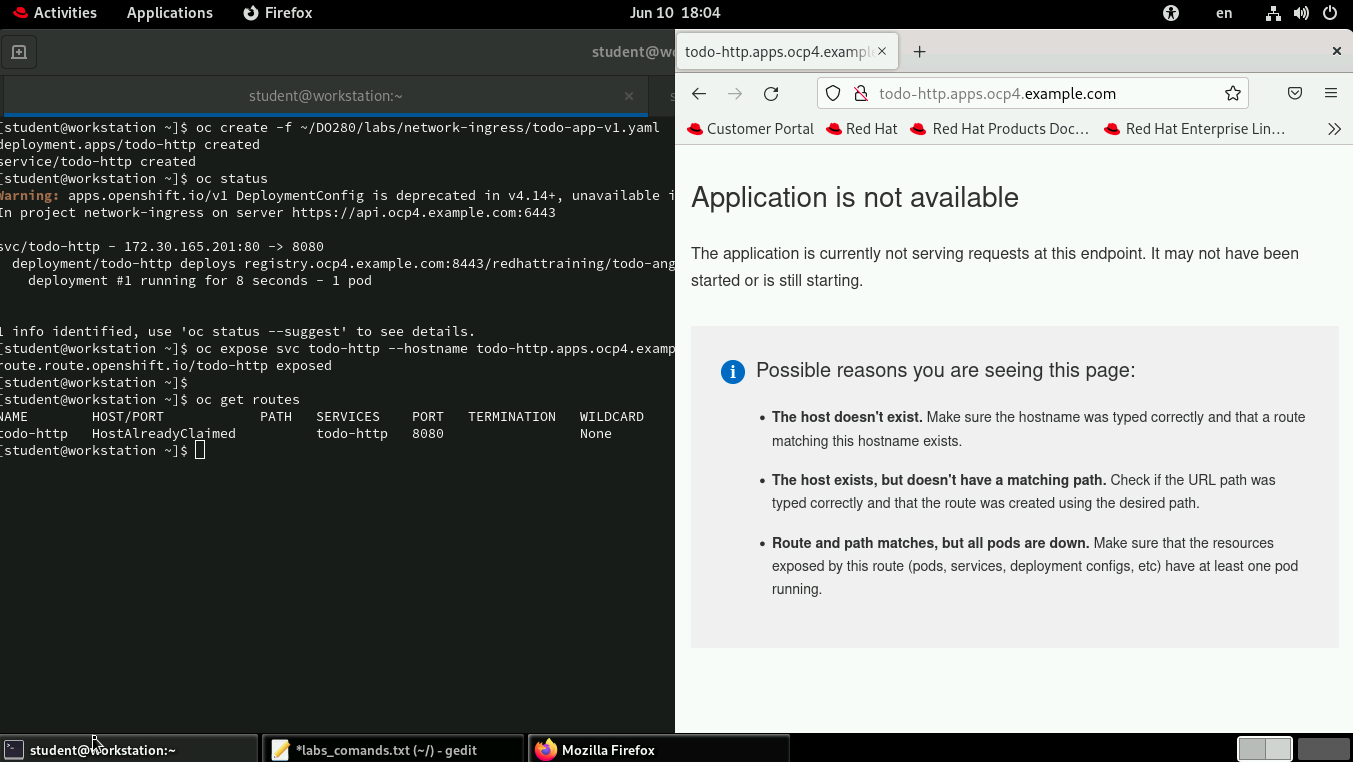Viewport: 1353px width, 762px height.
Task: Bookmark the page using the star
Action: point(1232,92)
